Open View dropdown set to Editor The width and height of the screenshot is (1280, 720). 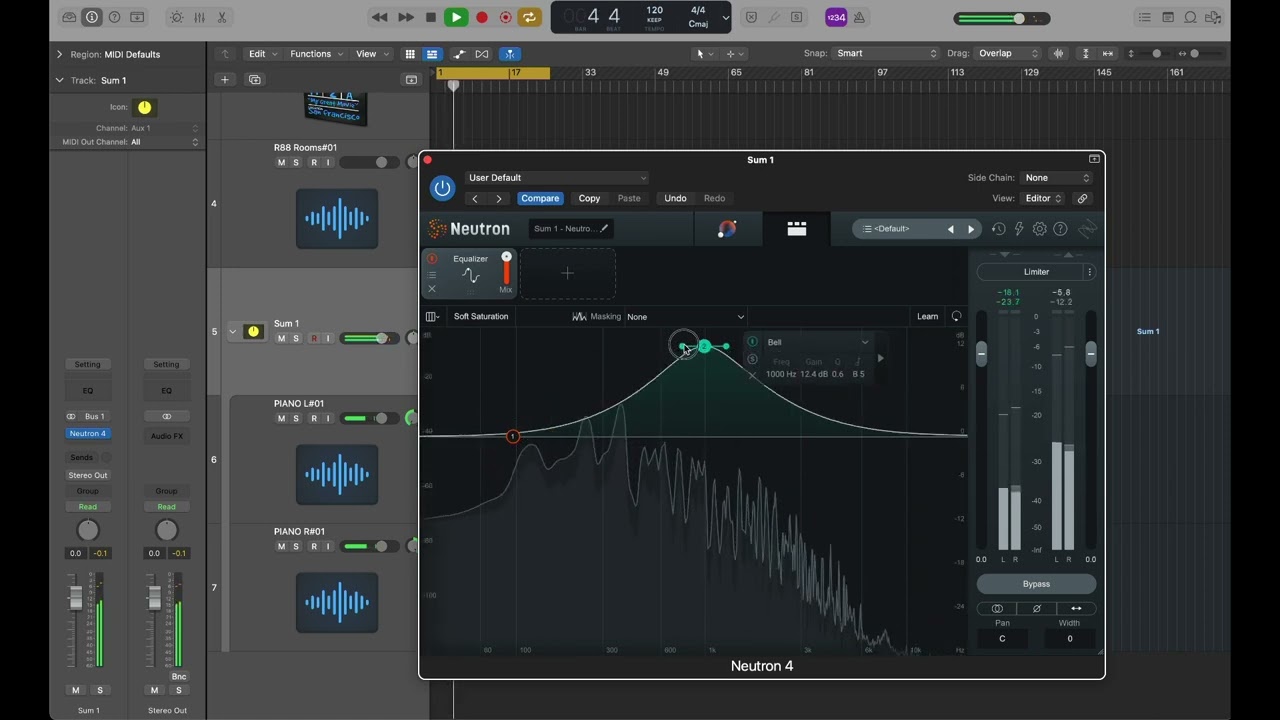coord(1044,198)
